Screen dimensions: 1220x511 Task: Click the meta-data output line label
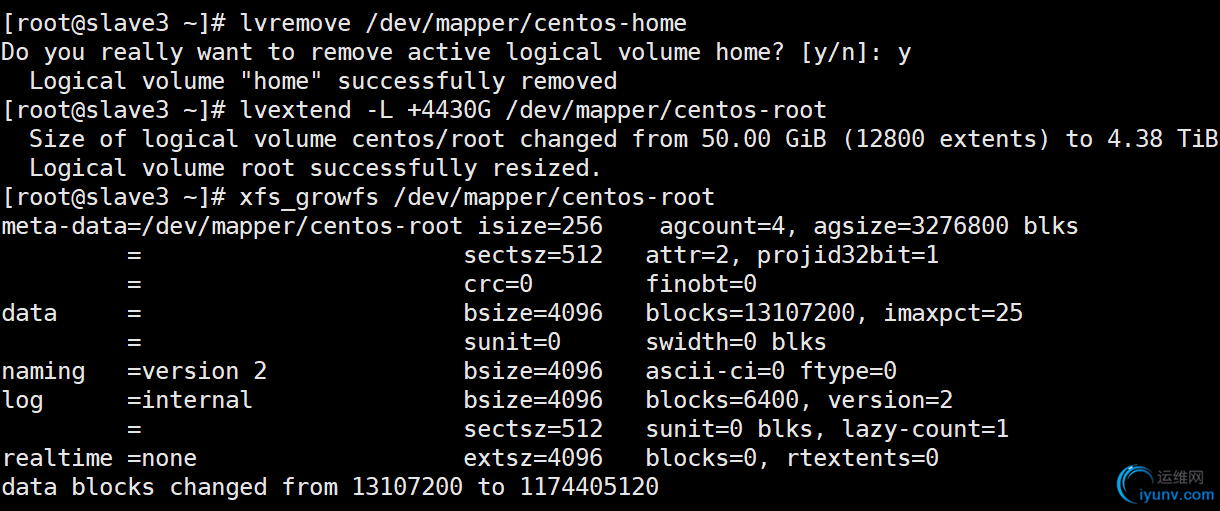pos(65,225)
